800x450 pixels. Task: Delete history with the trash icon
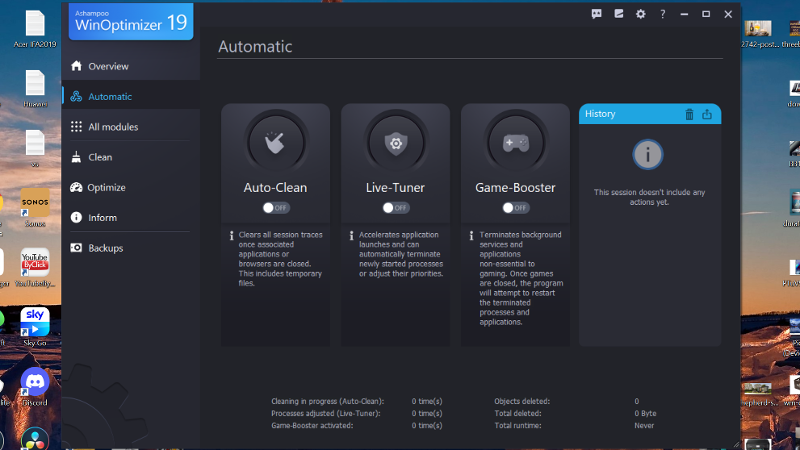[689, 114]
